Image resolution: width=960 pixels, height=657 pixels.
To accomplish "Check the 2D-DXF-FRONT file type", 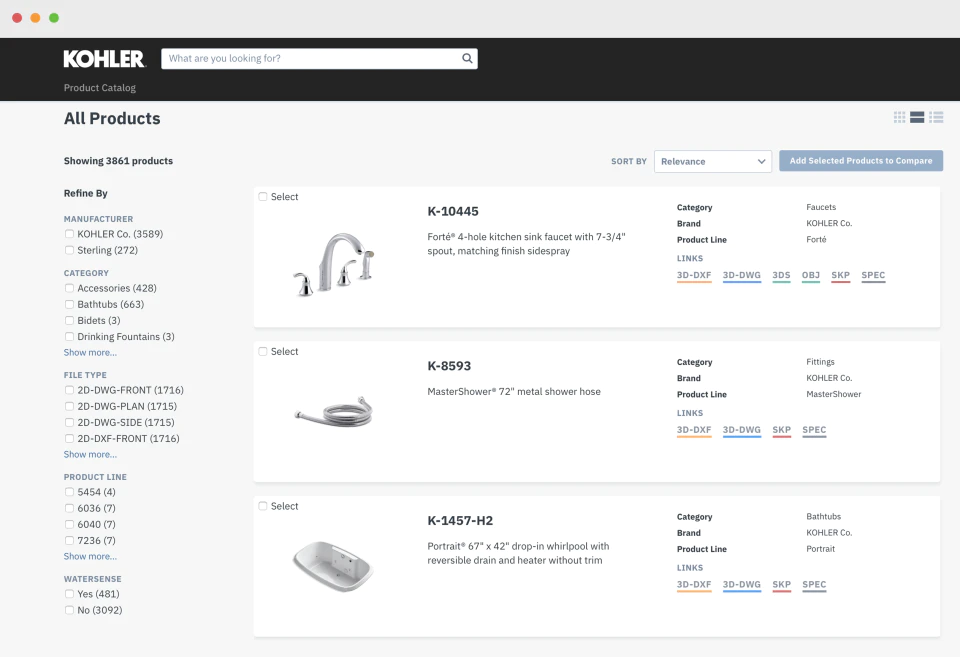I will pyautogui.click(x=69, y=438).
